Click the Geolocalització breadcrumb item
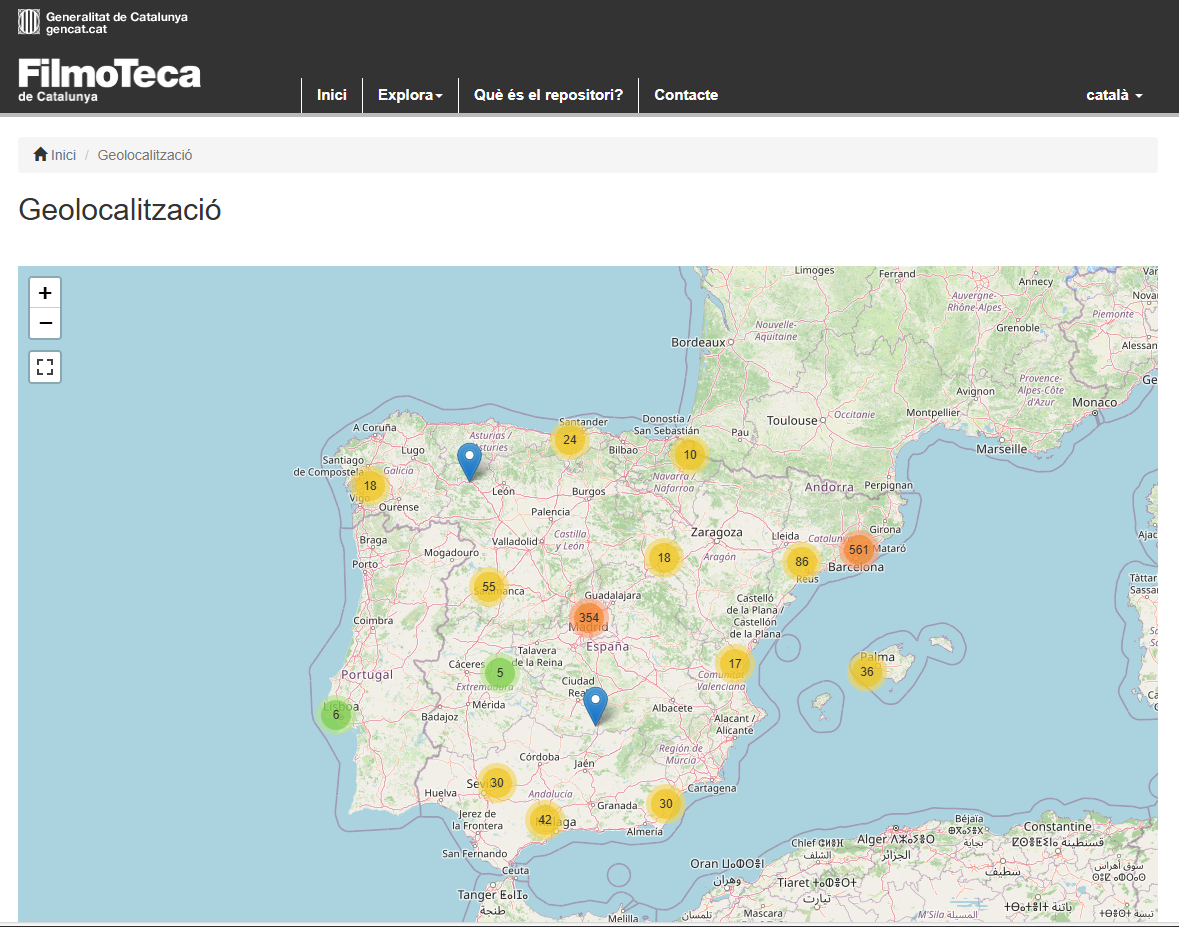The height and width of the screenshot is (927, 1179). tap(145, 155)
